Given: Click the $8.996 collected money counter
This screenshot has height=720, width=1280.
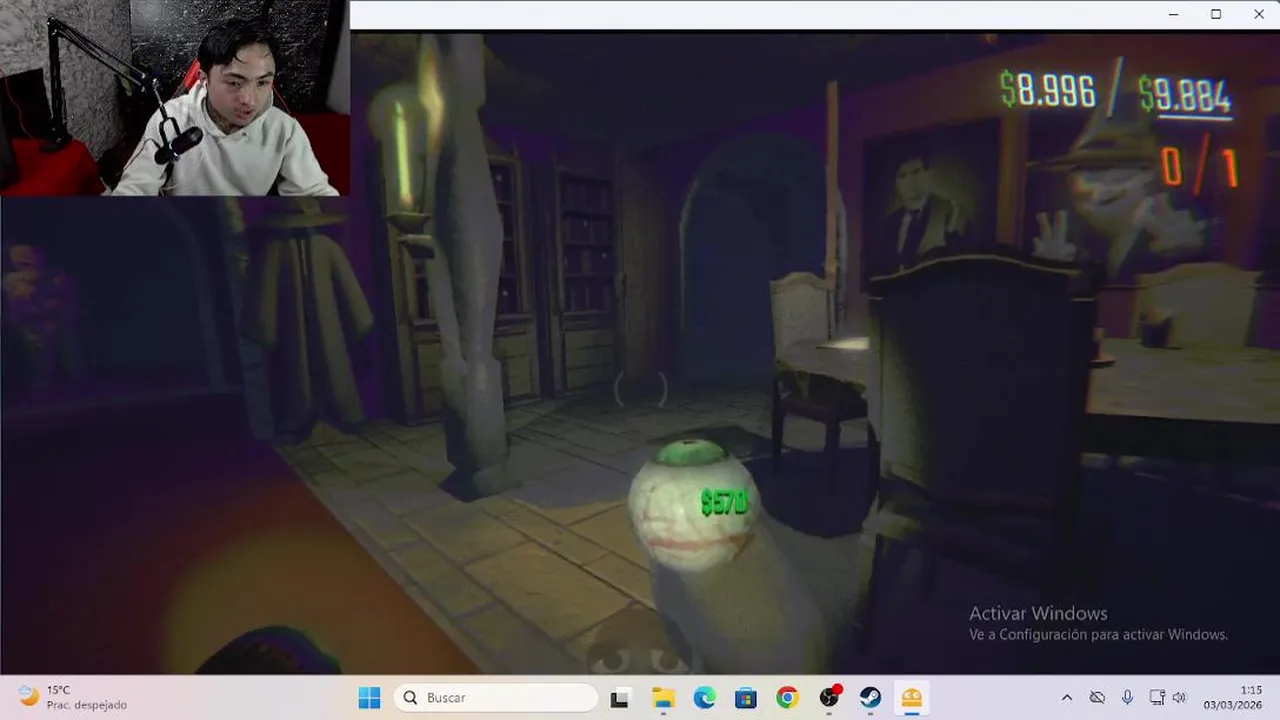Looking at the screenshot, I should (x=1048, y=90).
